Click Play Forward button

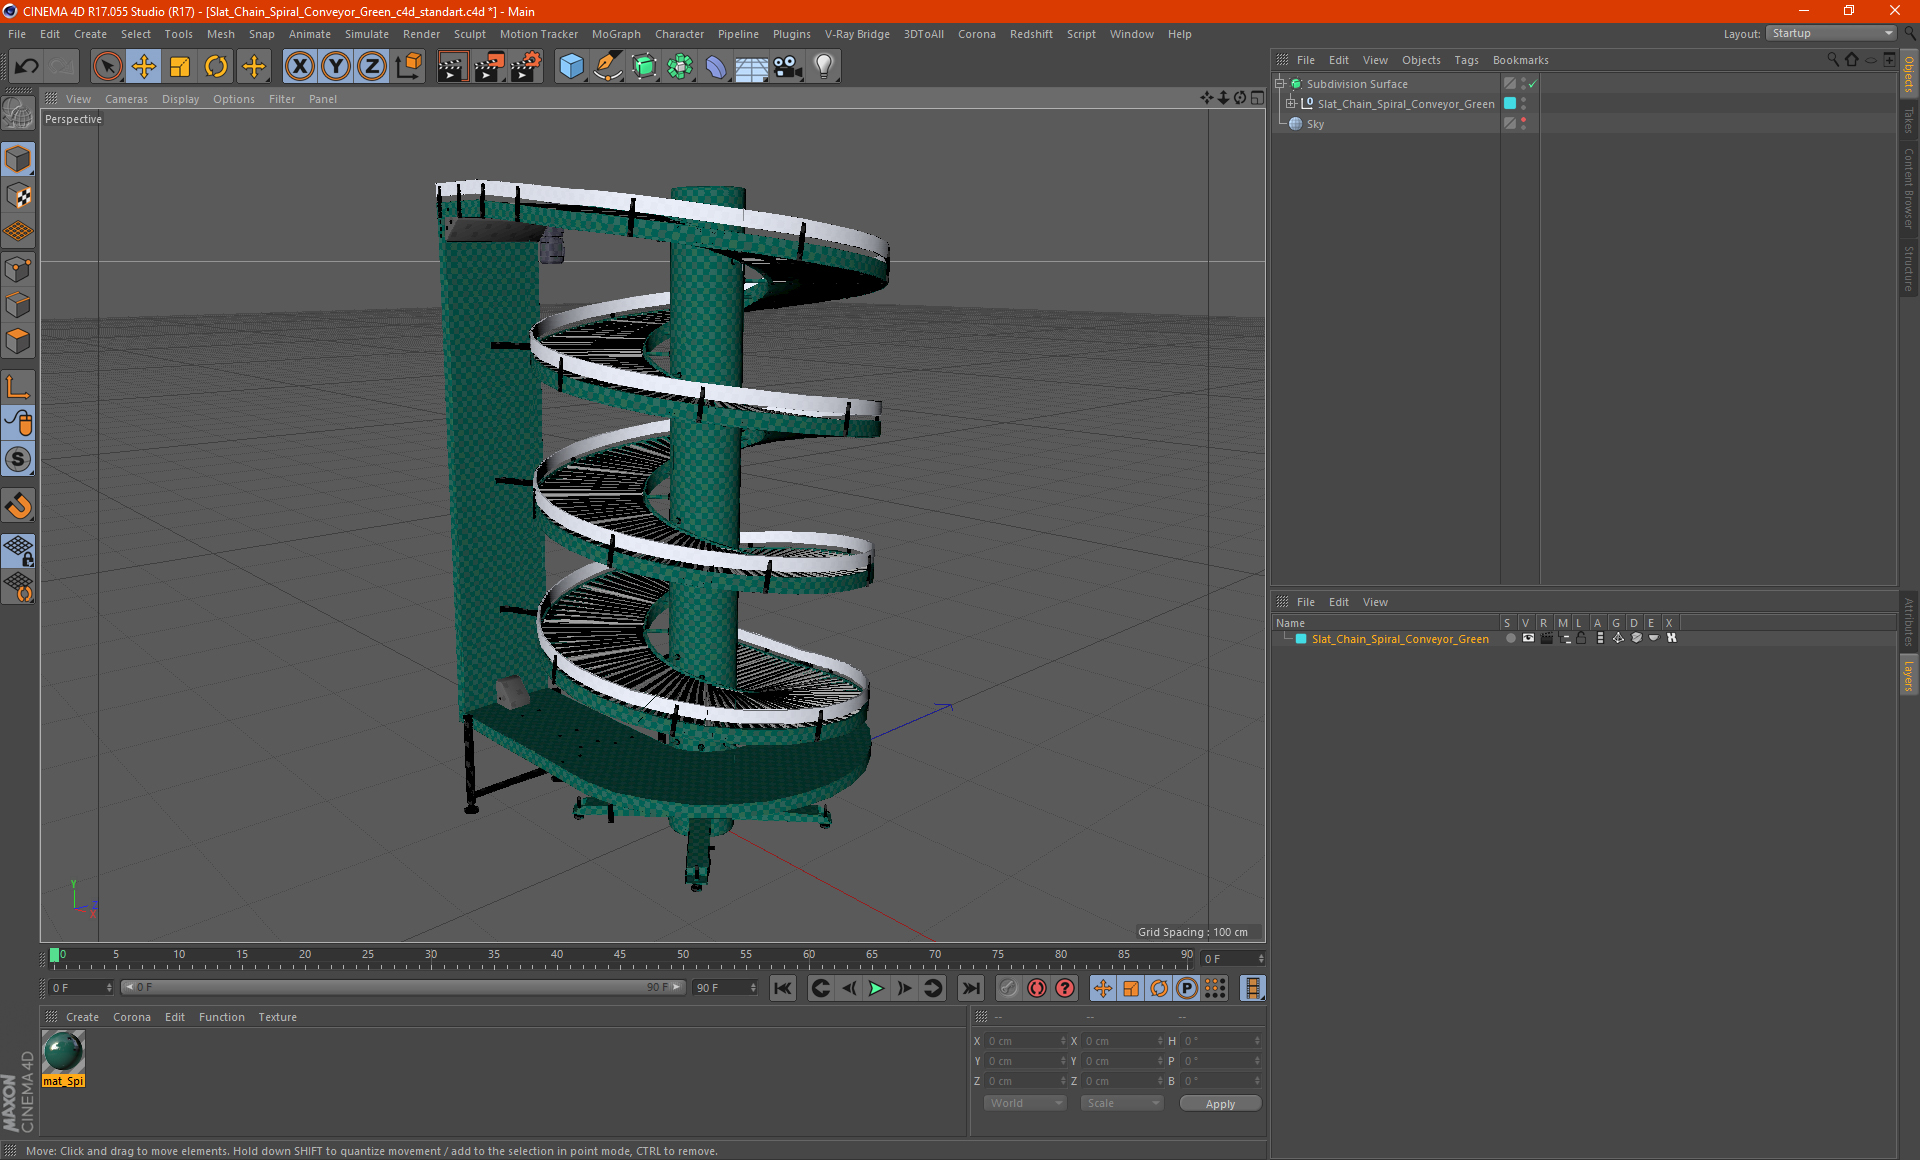tap(876, 988)
